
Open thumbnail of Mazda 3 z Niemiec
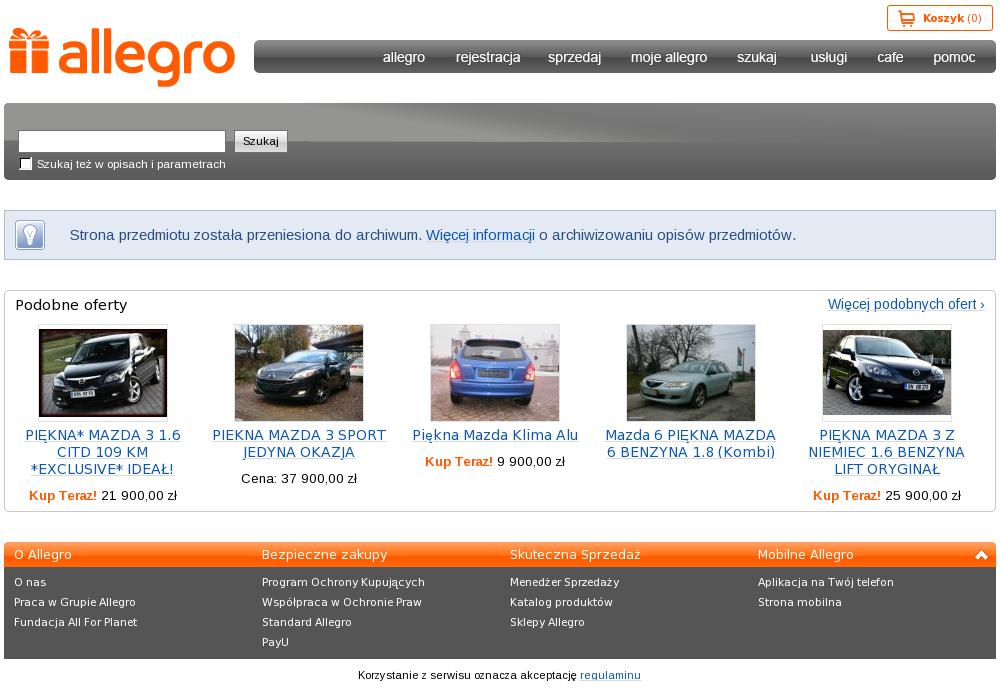click(886, 373)
